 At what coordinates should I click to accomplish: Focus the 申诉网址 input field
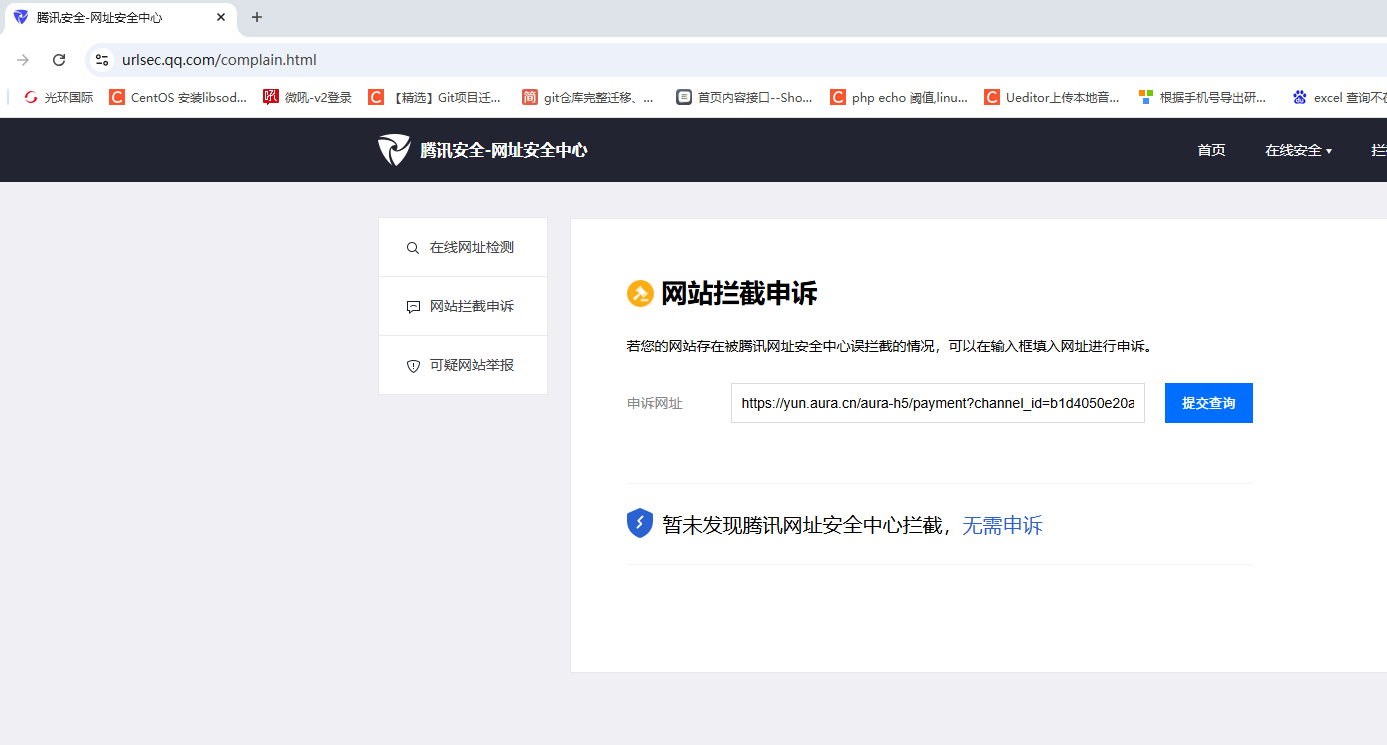point(938,403)
